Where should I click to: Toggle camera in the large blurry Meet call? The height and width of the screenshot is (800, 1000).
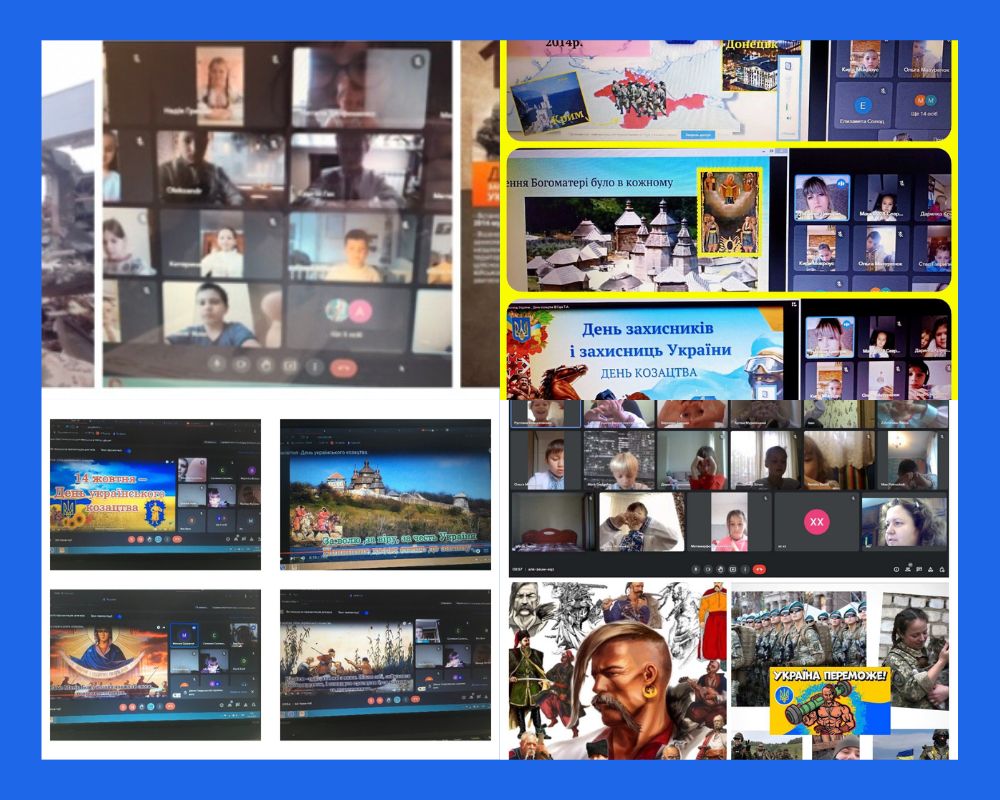pyautogui.click(x=241, y=365)
